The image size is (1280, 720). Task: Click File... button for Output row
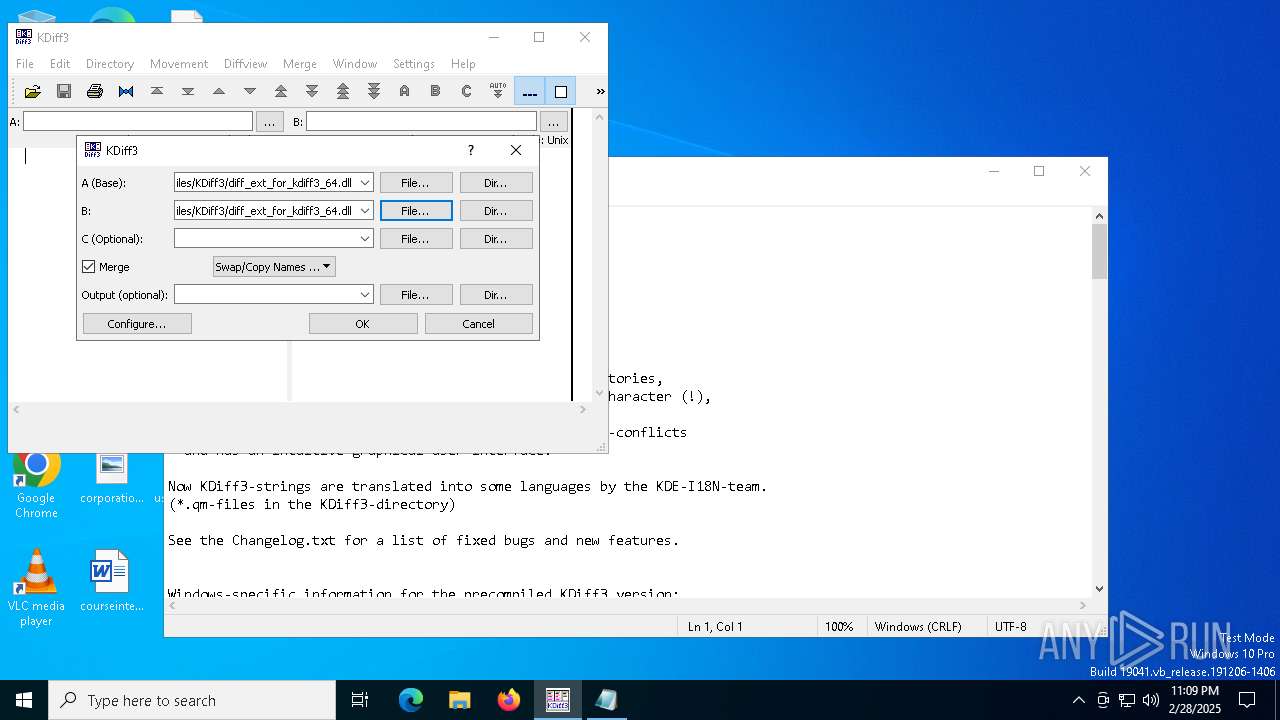[415, 295]
